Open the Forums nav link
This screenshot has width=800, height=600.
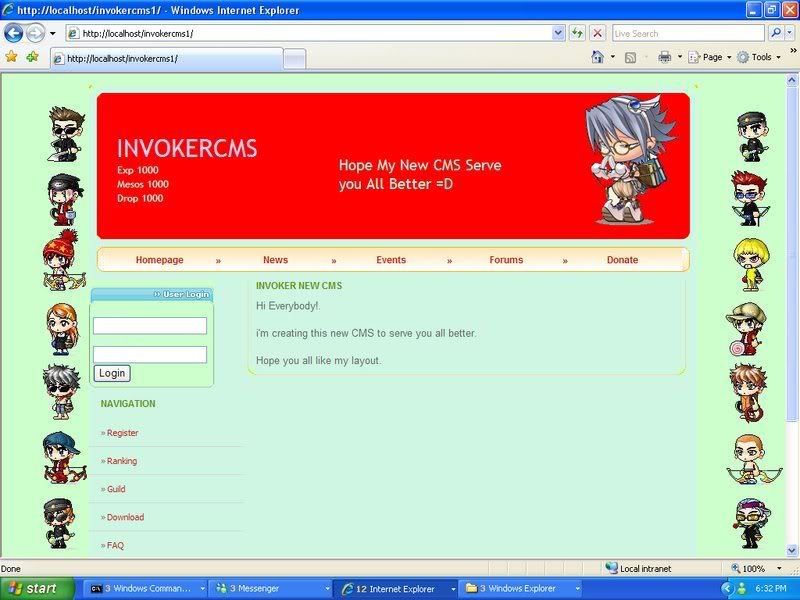(x=506, y=260)
